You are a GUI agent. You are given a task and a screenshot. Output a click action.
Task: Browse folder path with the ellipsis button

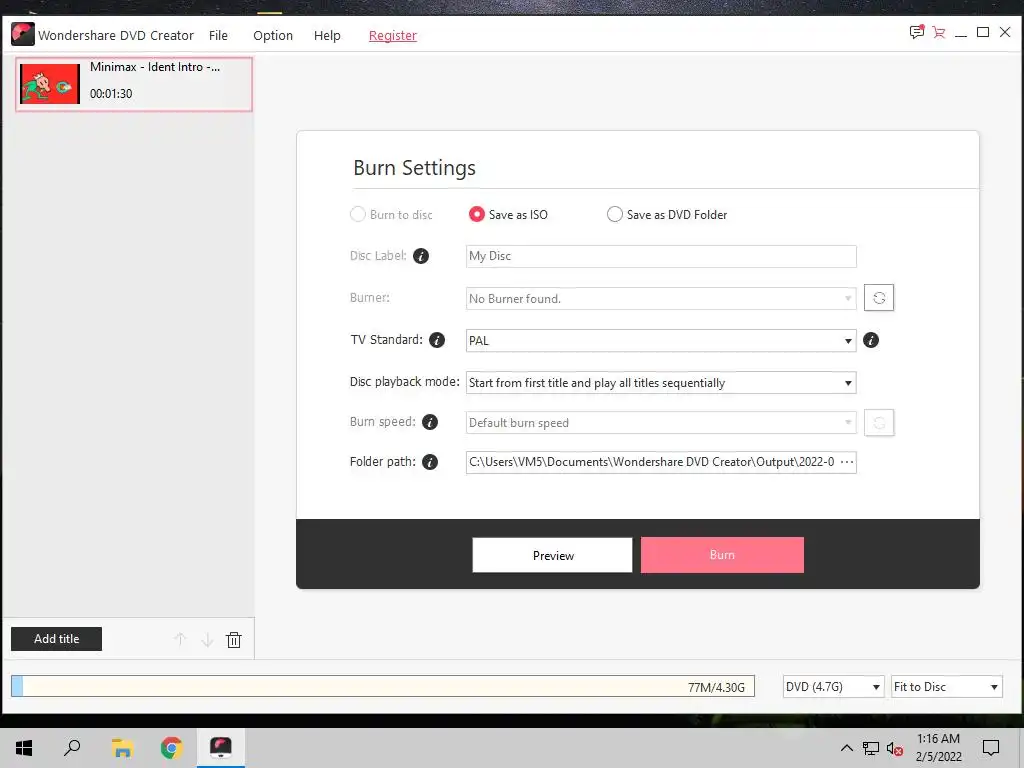tap(847, 462)
